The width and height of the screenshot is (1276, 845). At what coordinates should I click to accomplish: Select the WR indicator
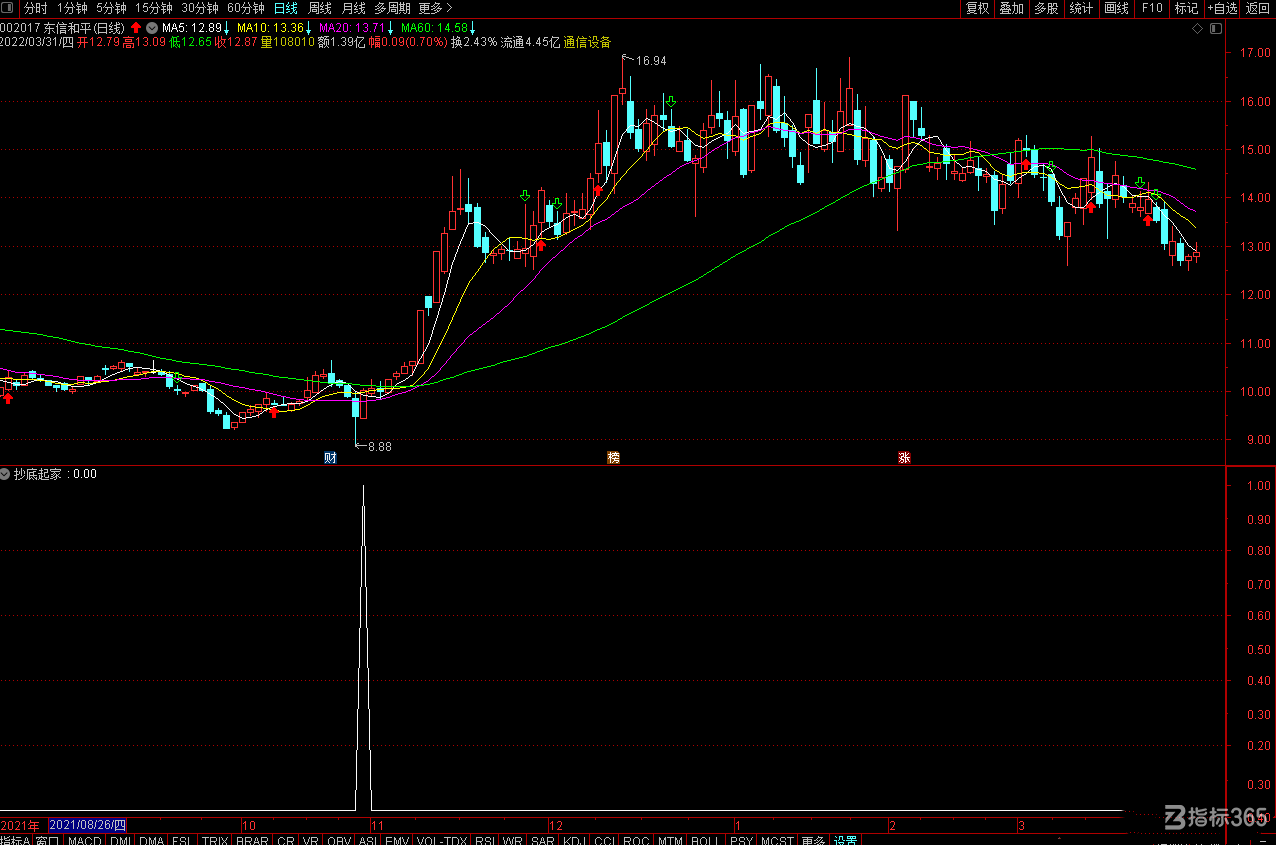[x=513, y=840]
